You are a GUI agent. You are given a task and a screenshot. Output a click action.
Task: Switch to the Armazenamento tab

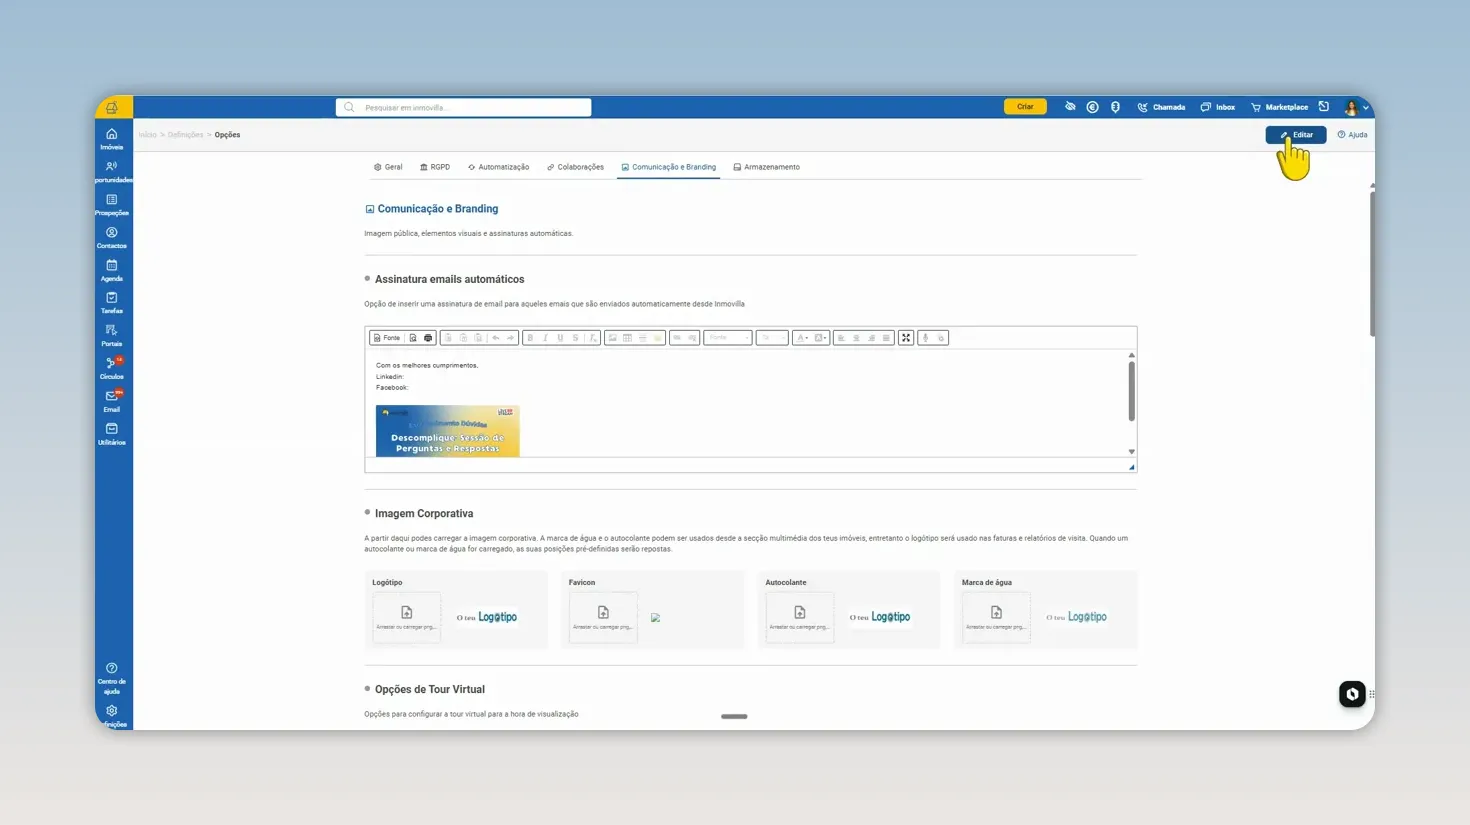click(x=766, y=167)
